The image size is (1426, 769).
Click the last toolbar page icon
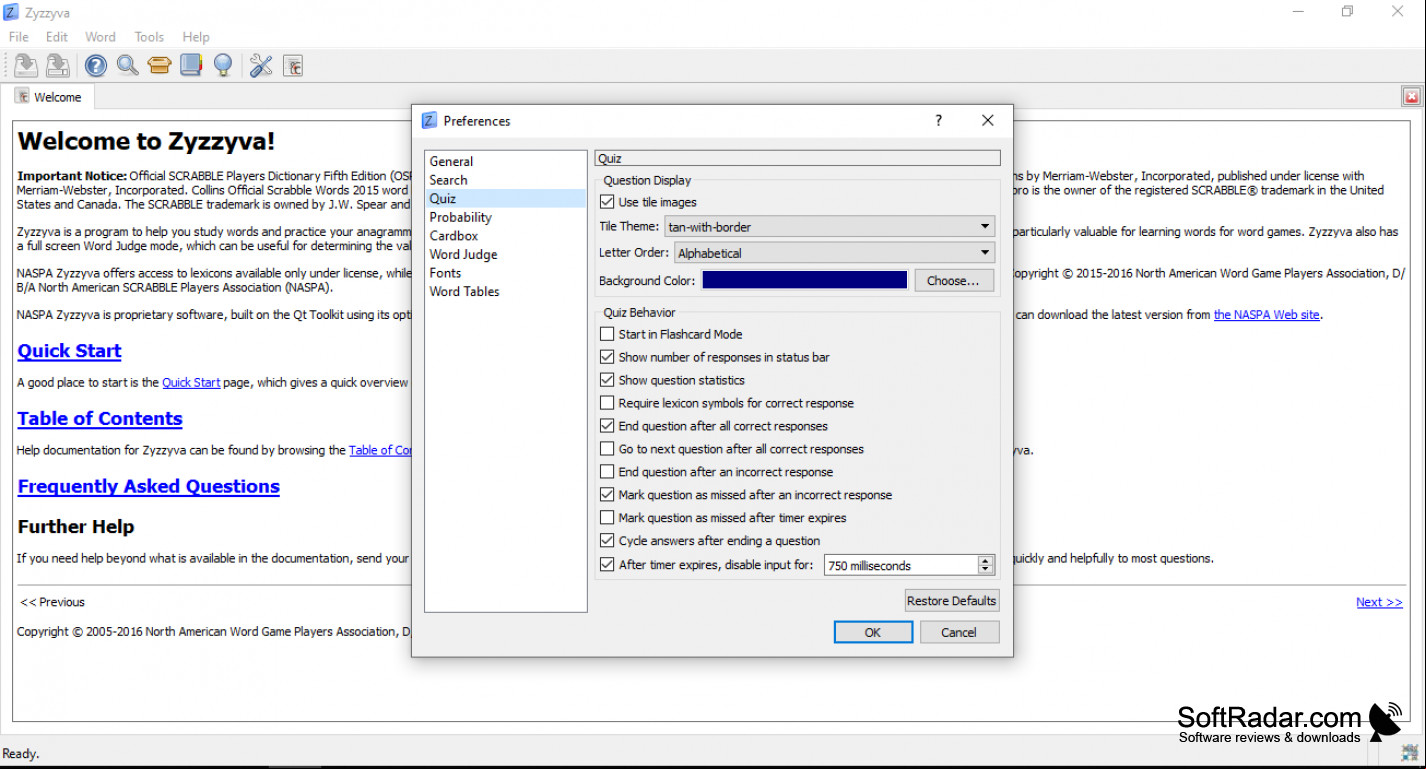[x=293, y=66]
